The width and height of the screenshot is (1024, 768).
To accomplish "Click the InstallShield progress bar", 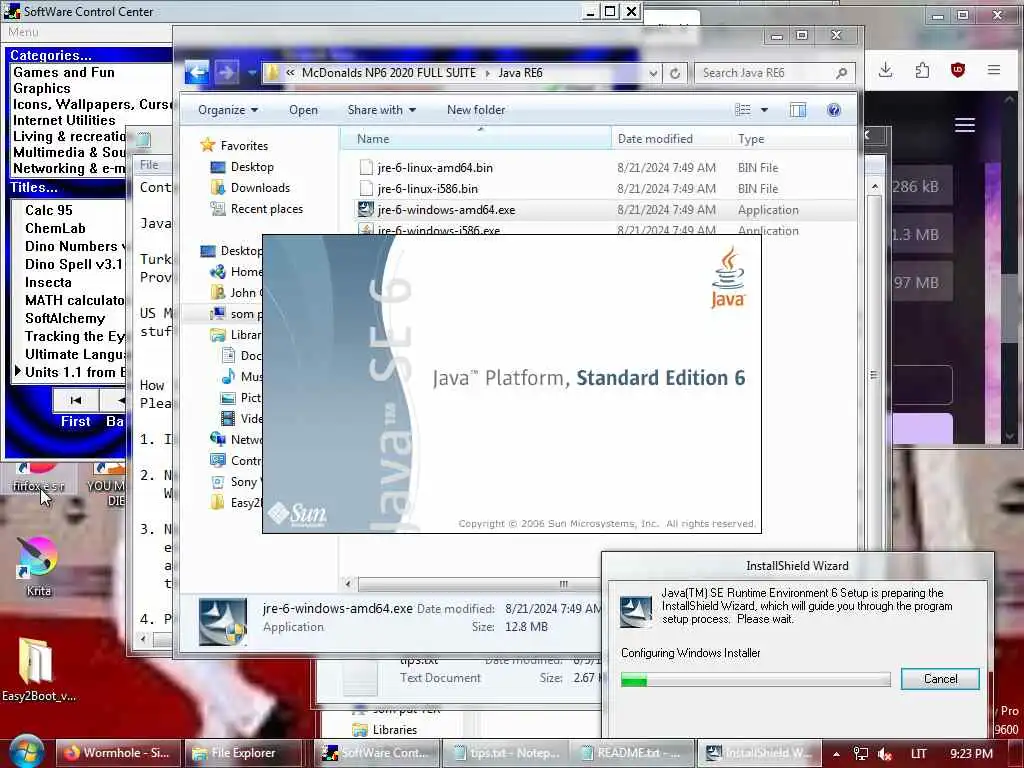I will click(756, 680).
